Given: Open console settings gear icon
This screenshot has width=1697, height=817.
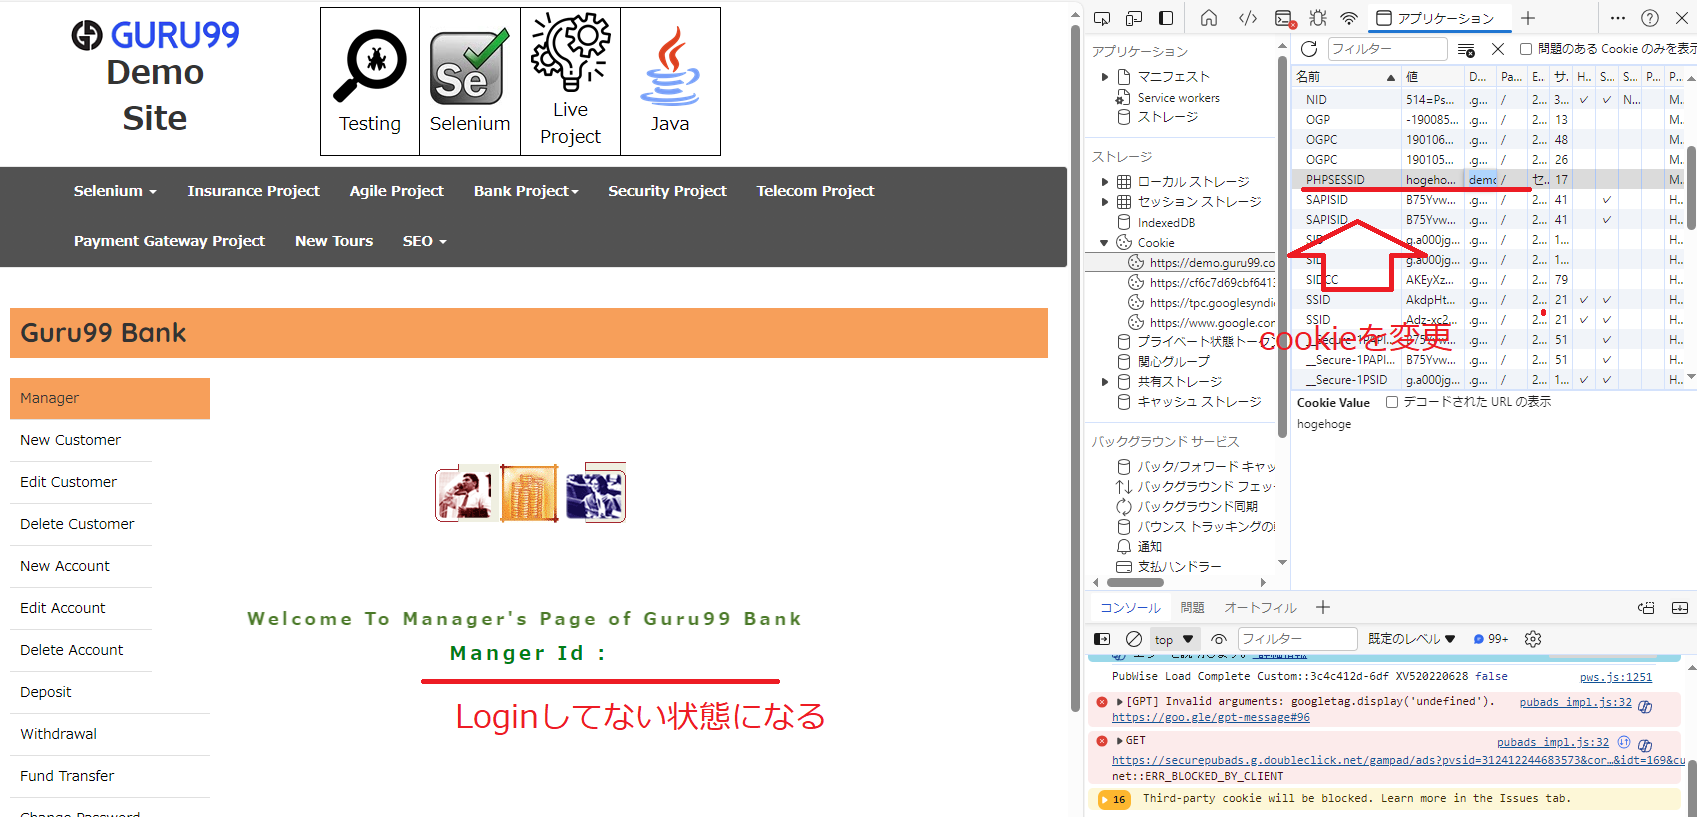Looking at the screenshot, I should (x=1533, y=639).
